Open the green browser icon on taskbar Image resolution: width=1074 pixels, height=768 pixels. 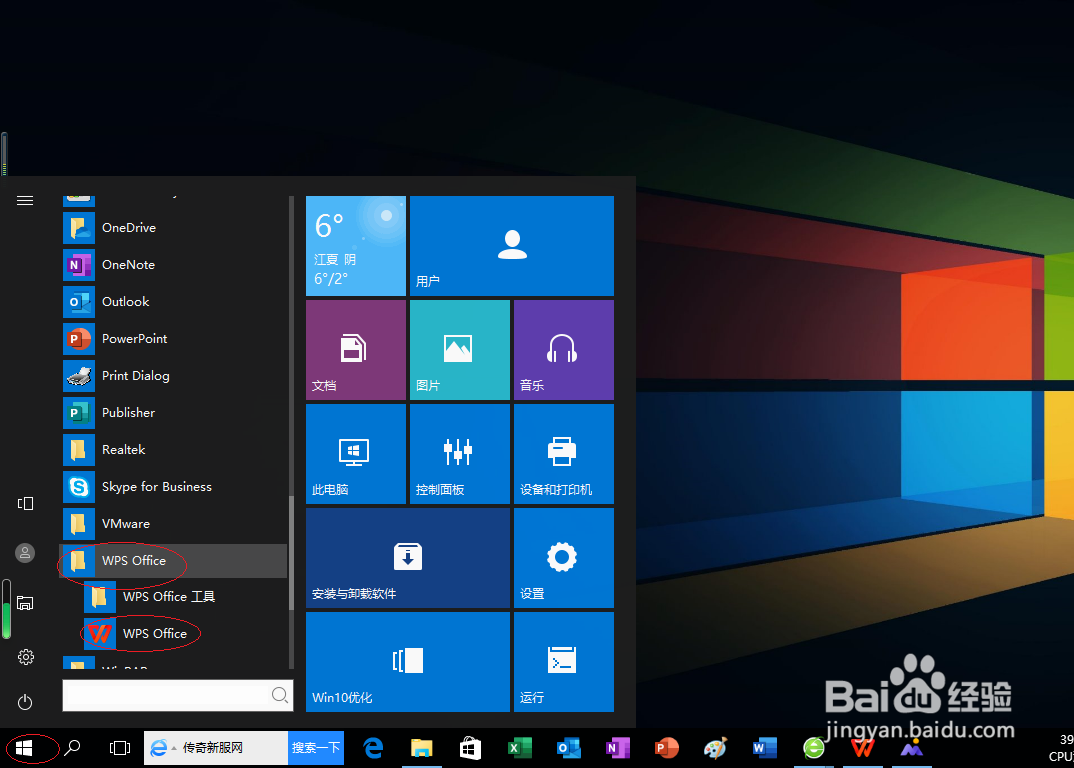coord(814,748)
